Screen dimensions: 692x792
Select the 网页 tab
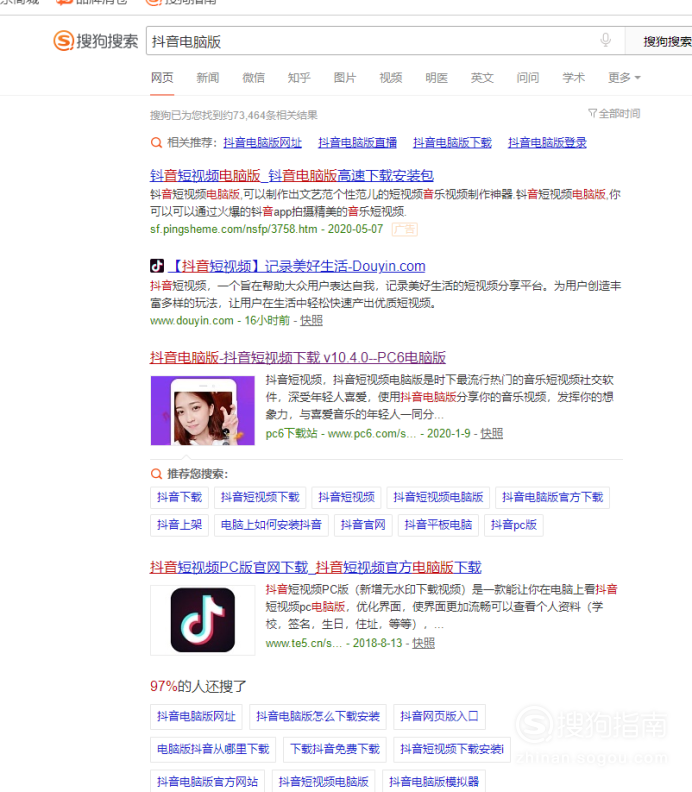(x=162, y=78)
